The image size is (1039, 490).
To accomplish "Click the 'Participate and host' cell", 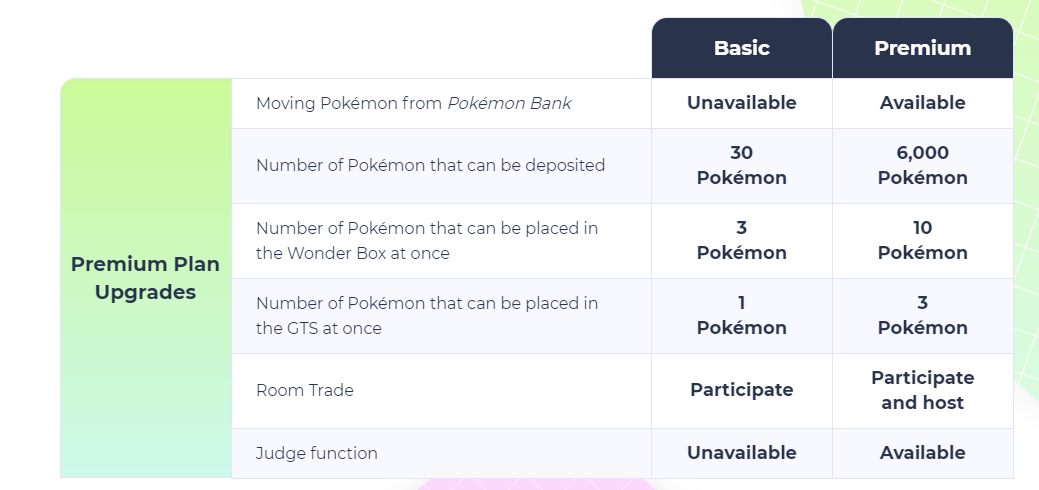I will [922, 390].
